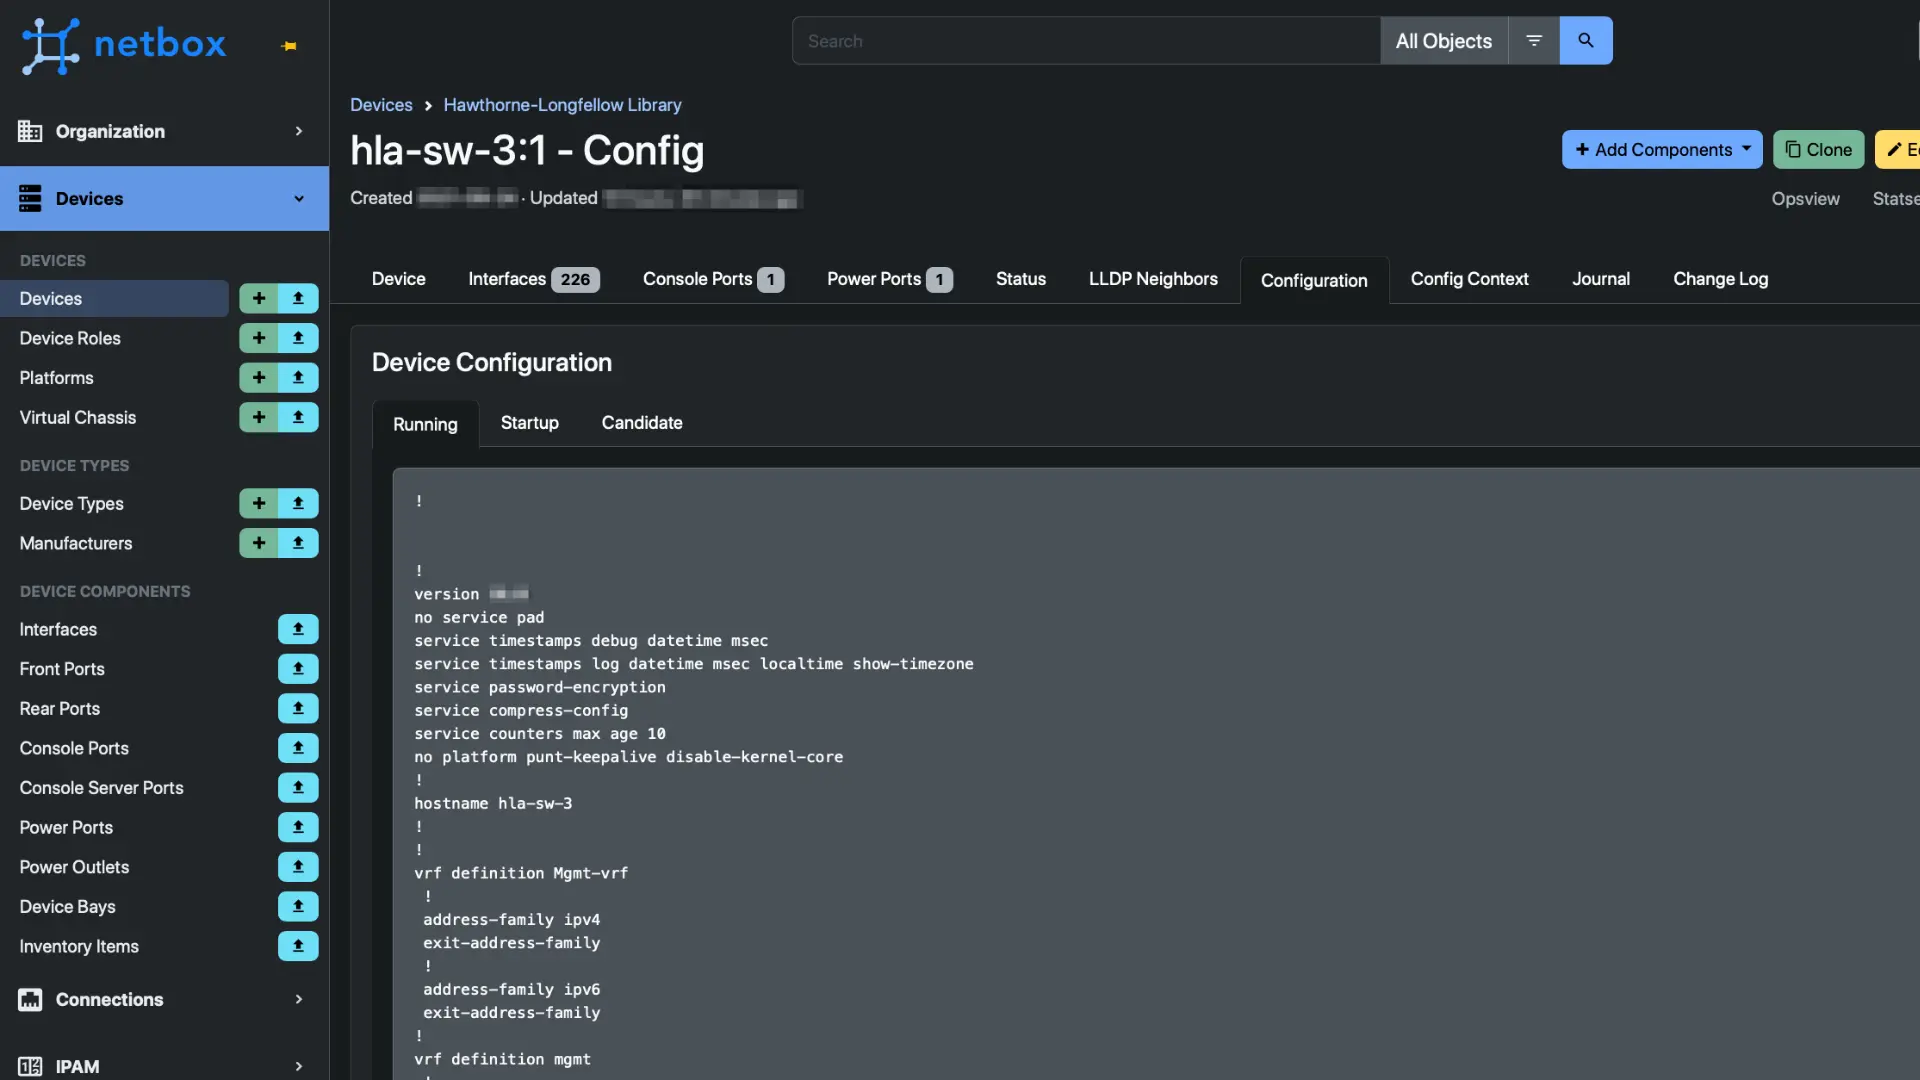This screenshot has height=1080, width=1920.
Task: Click the Clone button
Action: click(1818, 150)
